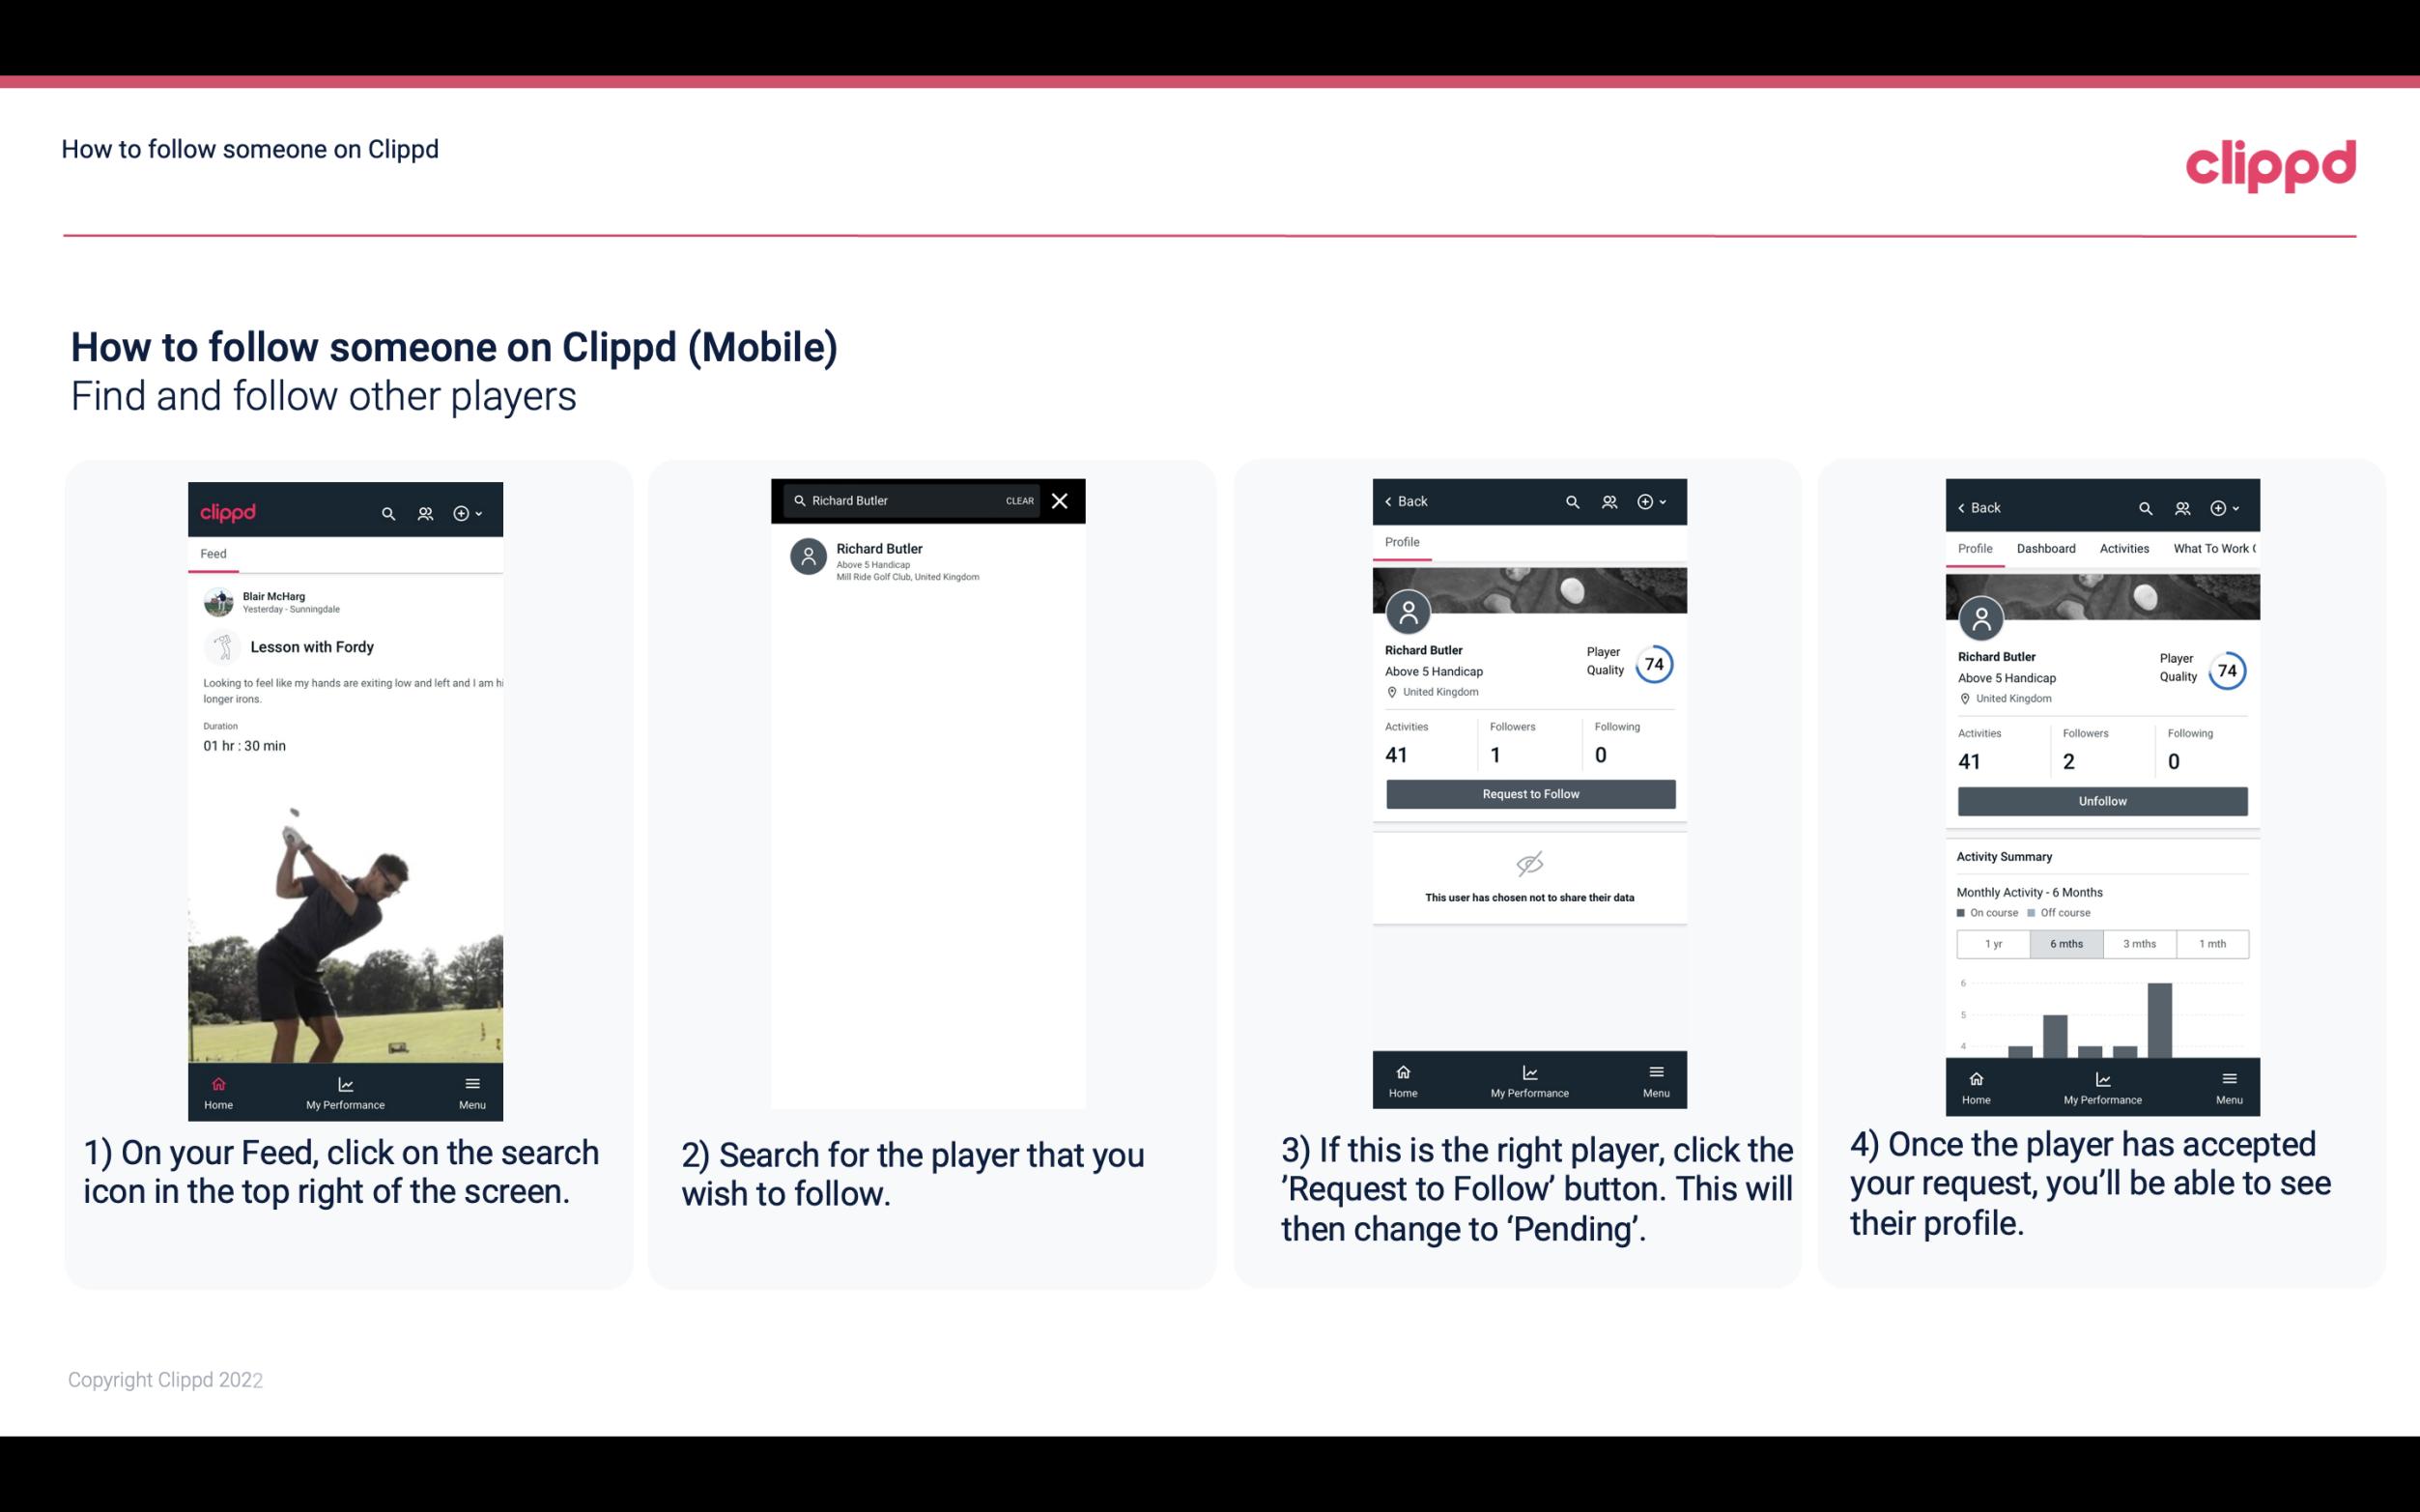Select the Dashboard tab on player page

coord(2047,549)
